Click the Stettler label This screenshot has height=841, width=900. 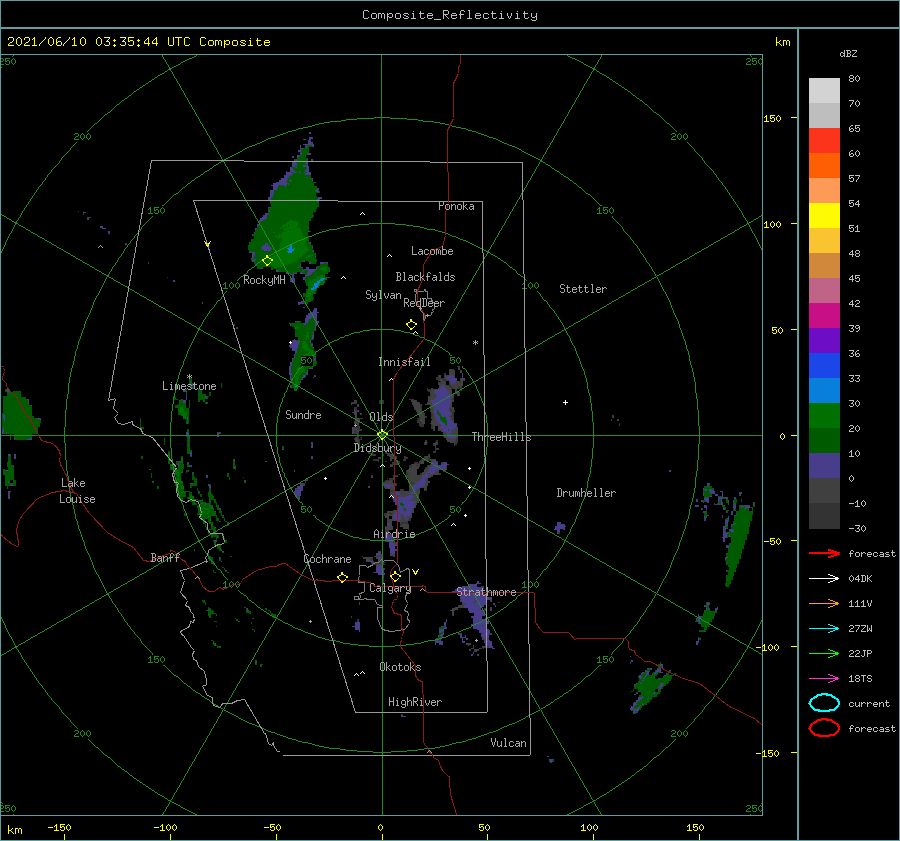tap(583, 289)
